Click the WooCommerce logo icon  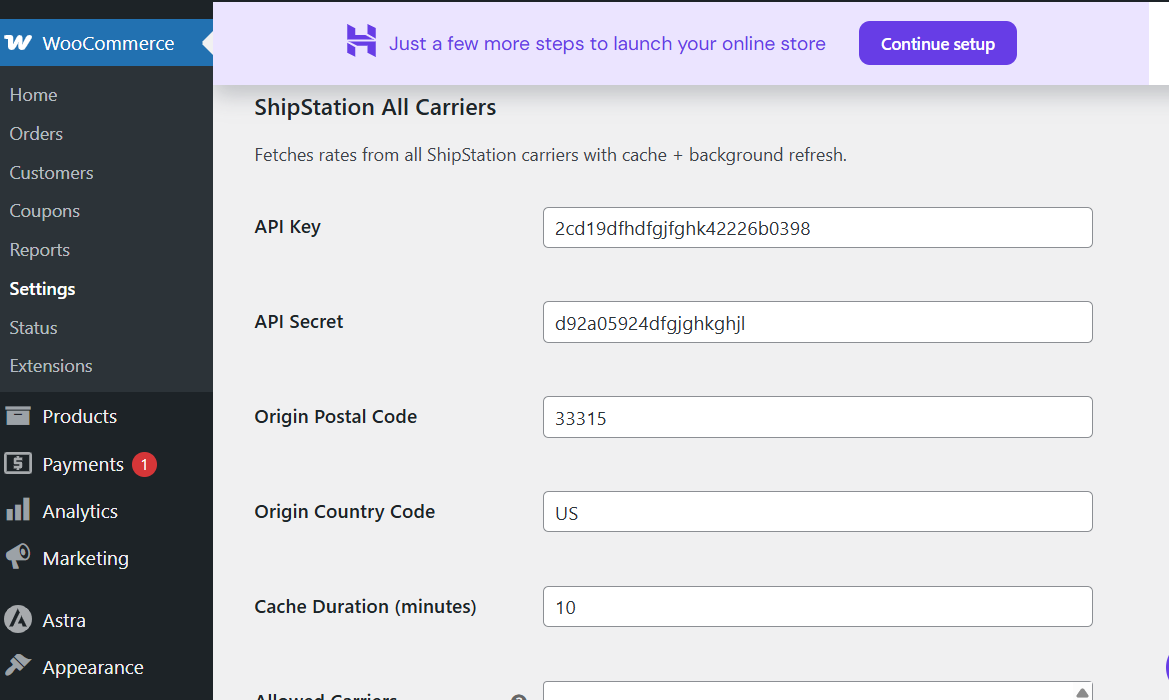[18, 43]
